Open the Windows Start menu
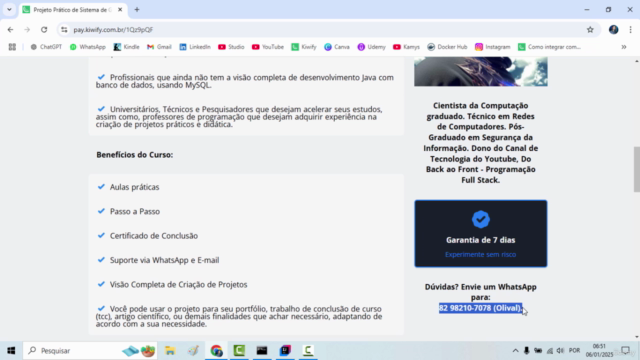 pos(11,351)
